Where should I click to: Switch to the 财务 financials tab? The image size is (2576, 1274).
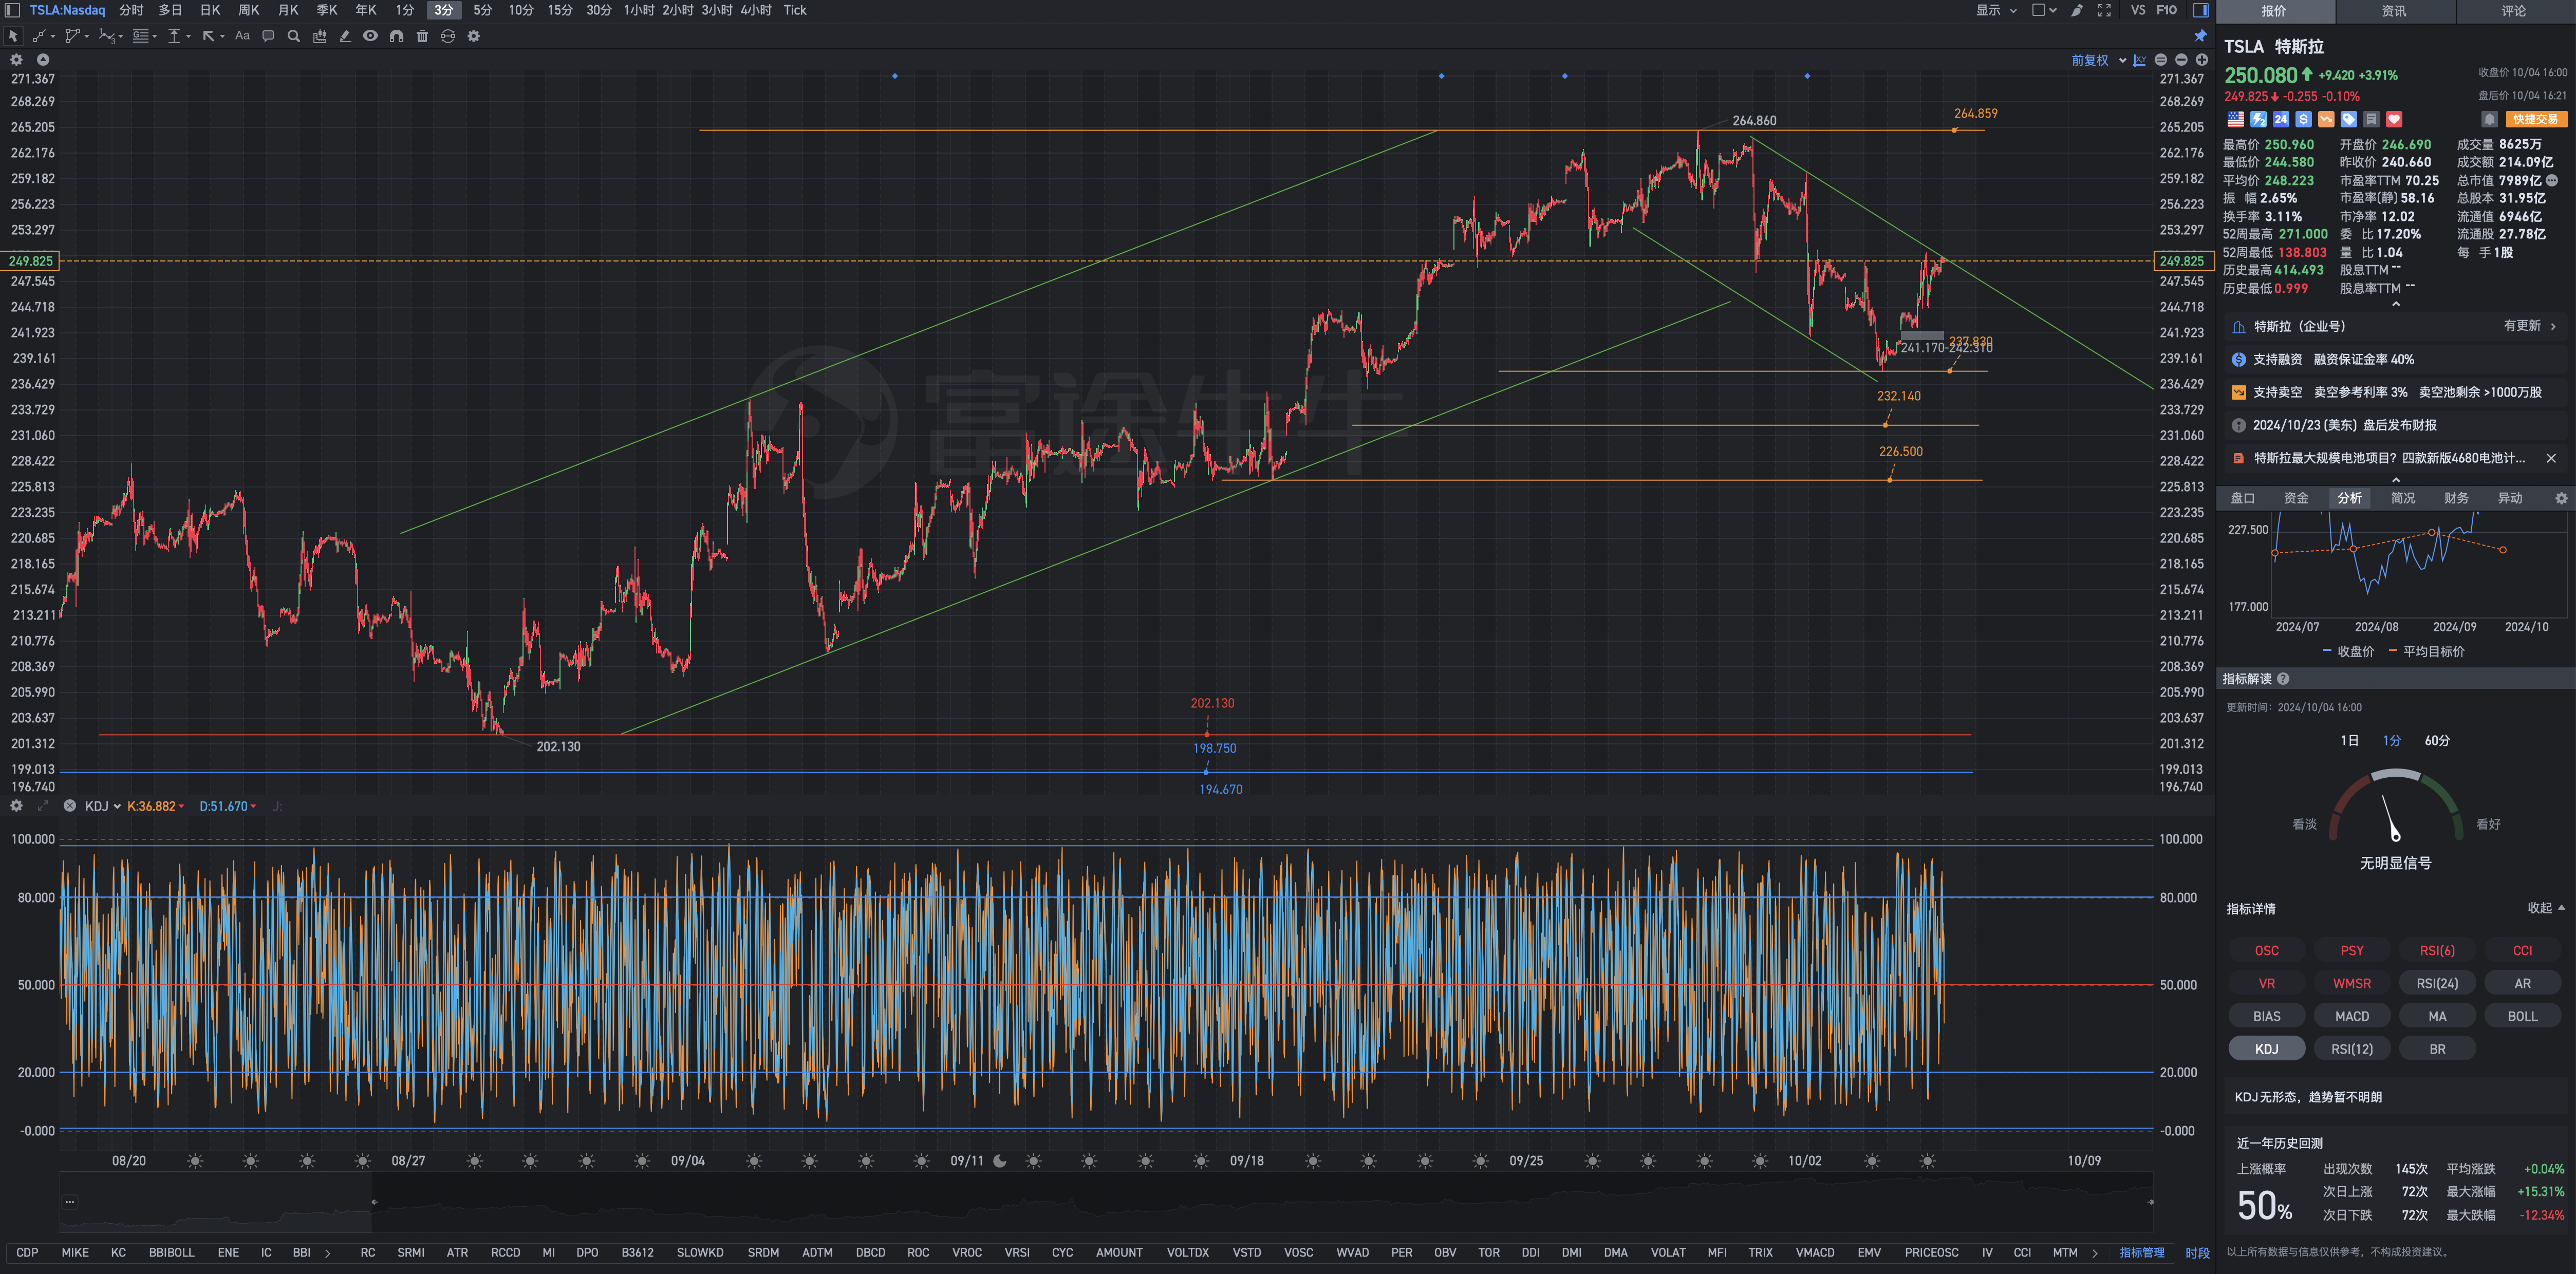coord(2456,498)
